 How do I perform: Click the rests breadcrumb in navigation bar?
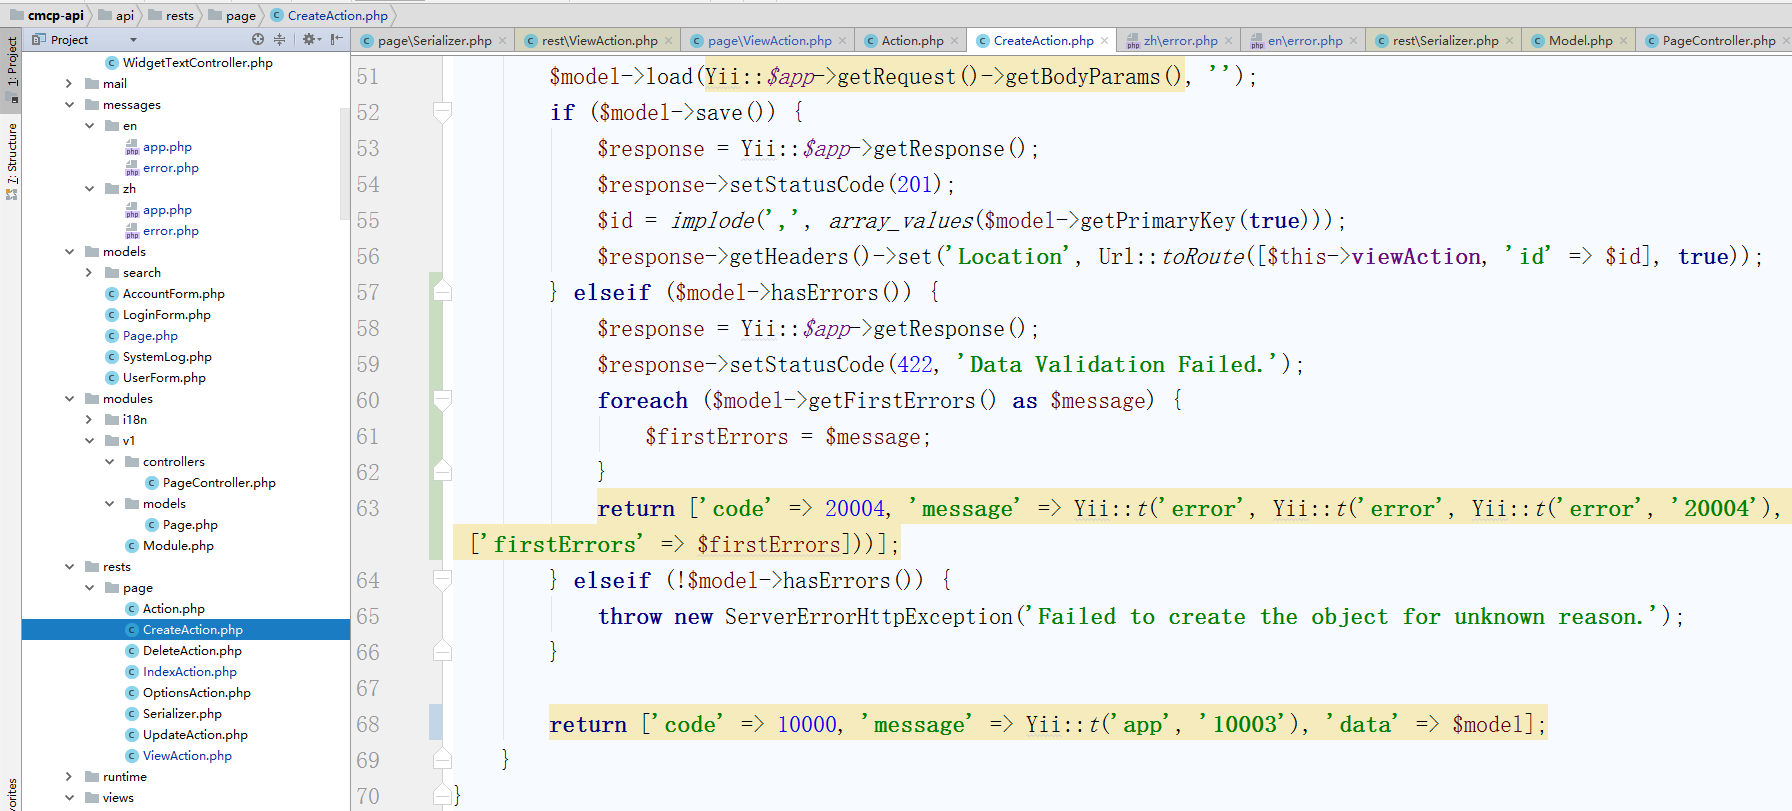pyautogui.click(x=179, y=15)
